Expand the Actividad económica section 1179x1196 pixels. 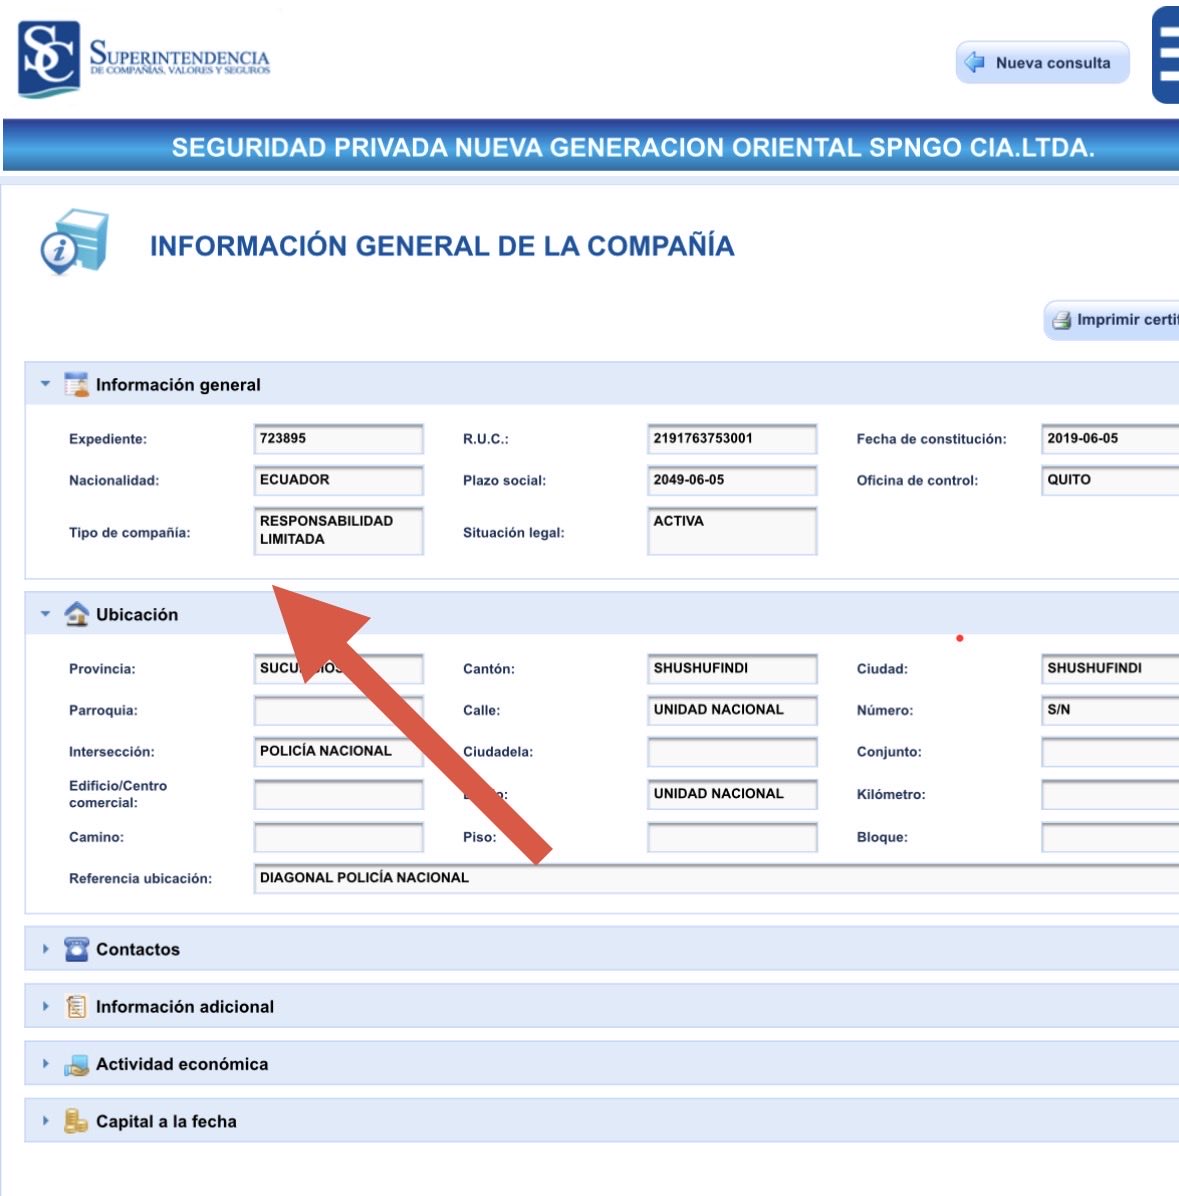45,1063
